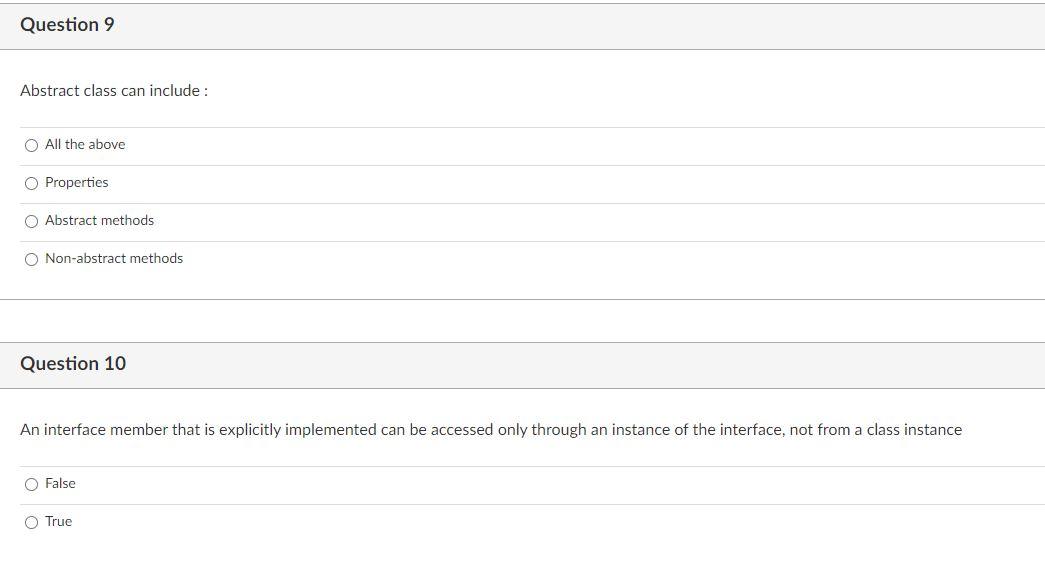The height and width of the screenshot is (561, 1045).
Task: Click the 'Properties' answer label text
Action: (77, 183)
